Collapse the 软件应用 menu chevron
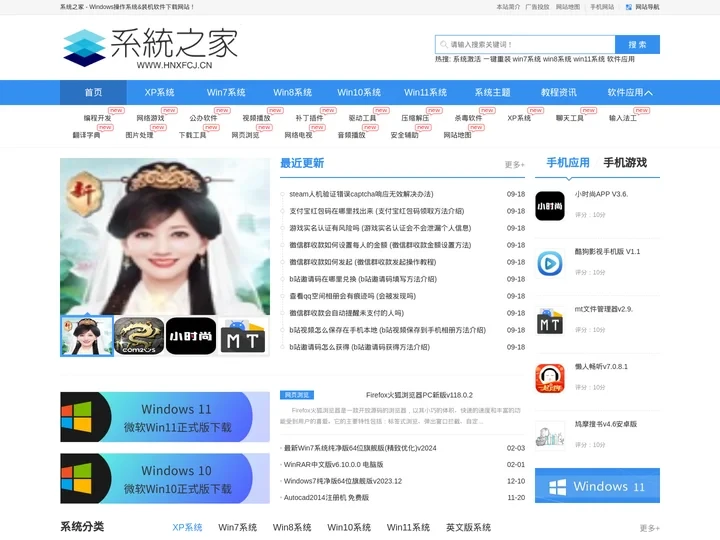Image resolution: width=720 pixels, height=540 pixels. pyautogui.click(x=648, y=93)
